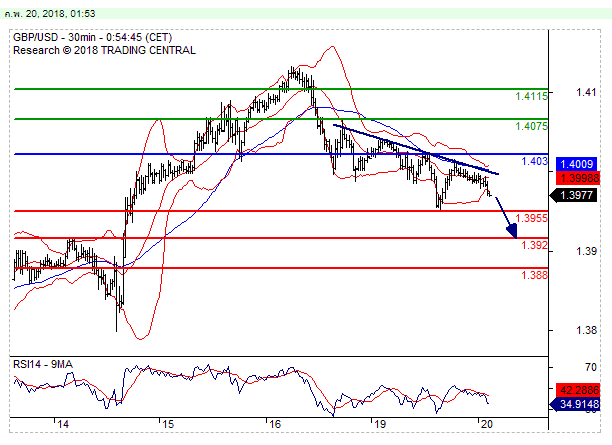Click the red 1.39988 price tag
Viewport: 612px width, 445px height.
point(578,178)
